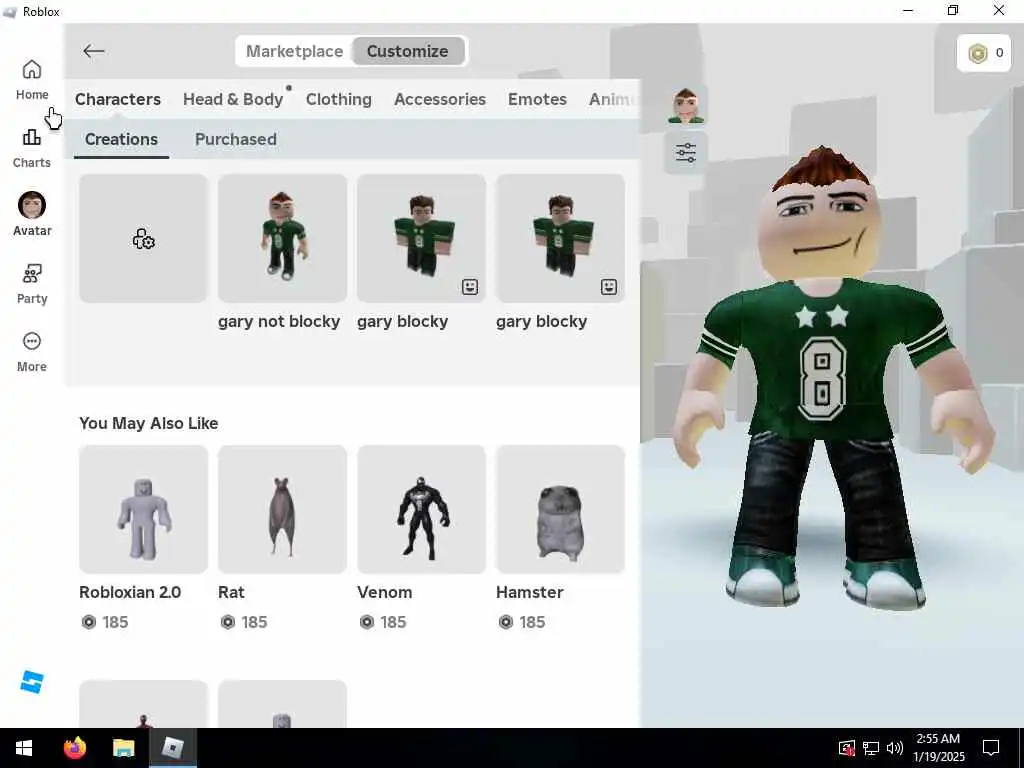
Task: Open the volume control in system tray
Action: 895,748
